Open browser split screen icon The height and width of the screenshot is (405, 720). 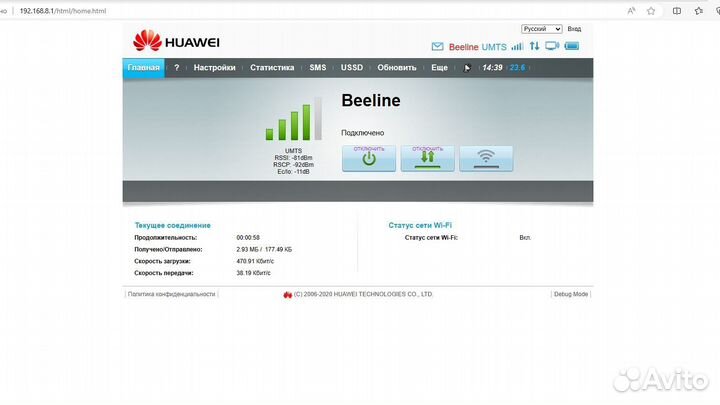(677, 11)
